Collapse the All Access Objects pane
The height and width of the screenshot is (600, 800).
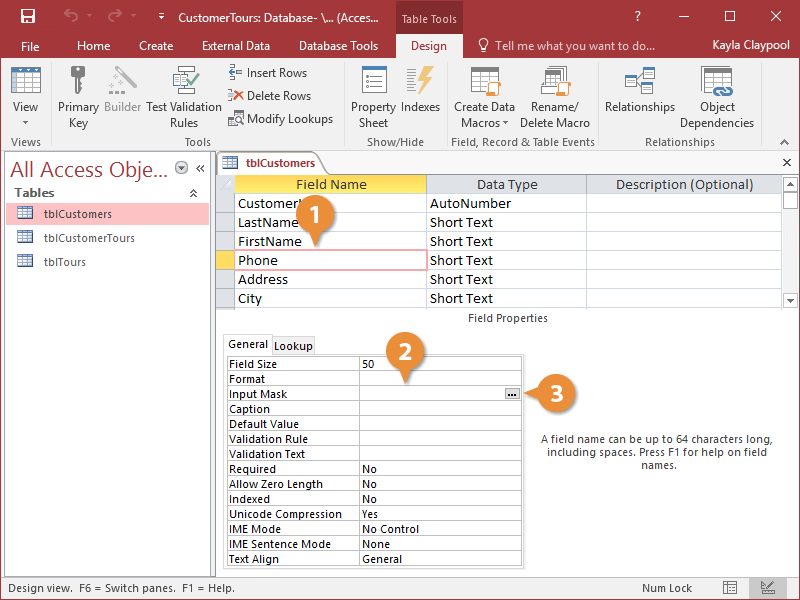point(199,168)
